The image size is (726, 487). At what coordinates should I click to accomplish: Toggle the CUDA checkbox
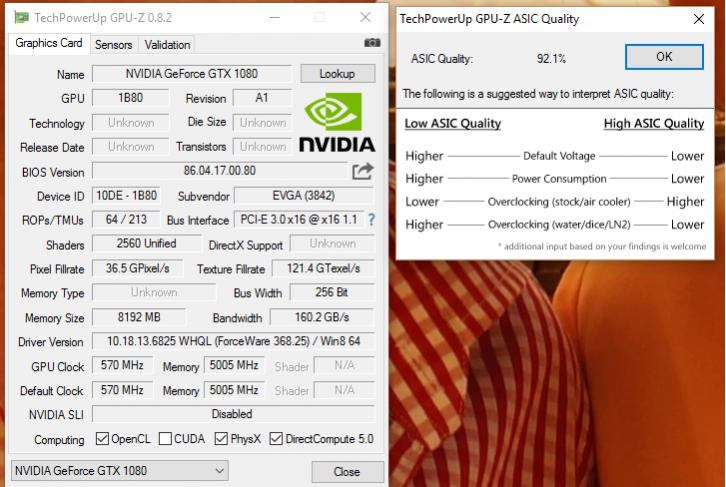point(165,438)
